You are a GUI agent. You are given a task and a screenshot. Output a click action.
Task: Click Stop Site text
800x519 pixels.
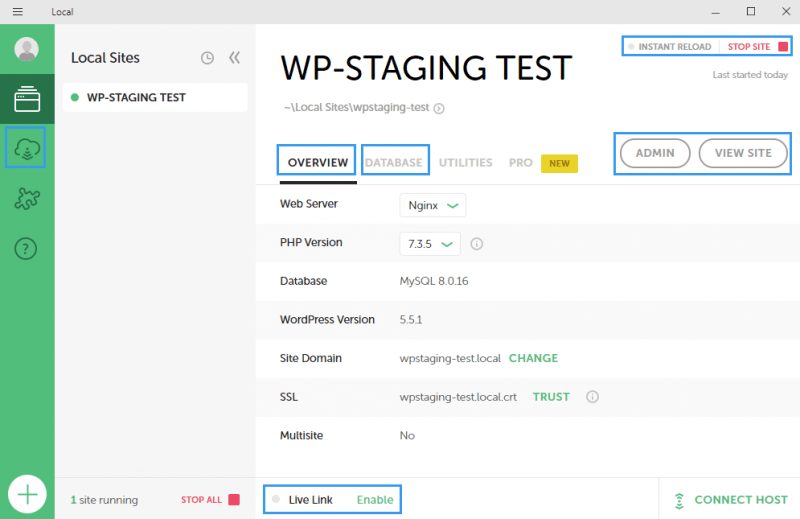[x=748, y=46]
